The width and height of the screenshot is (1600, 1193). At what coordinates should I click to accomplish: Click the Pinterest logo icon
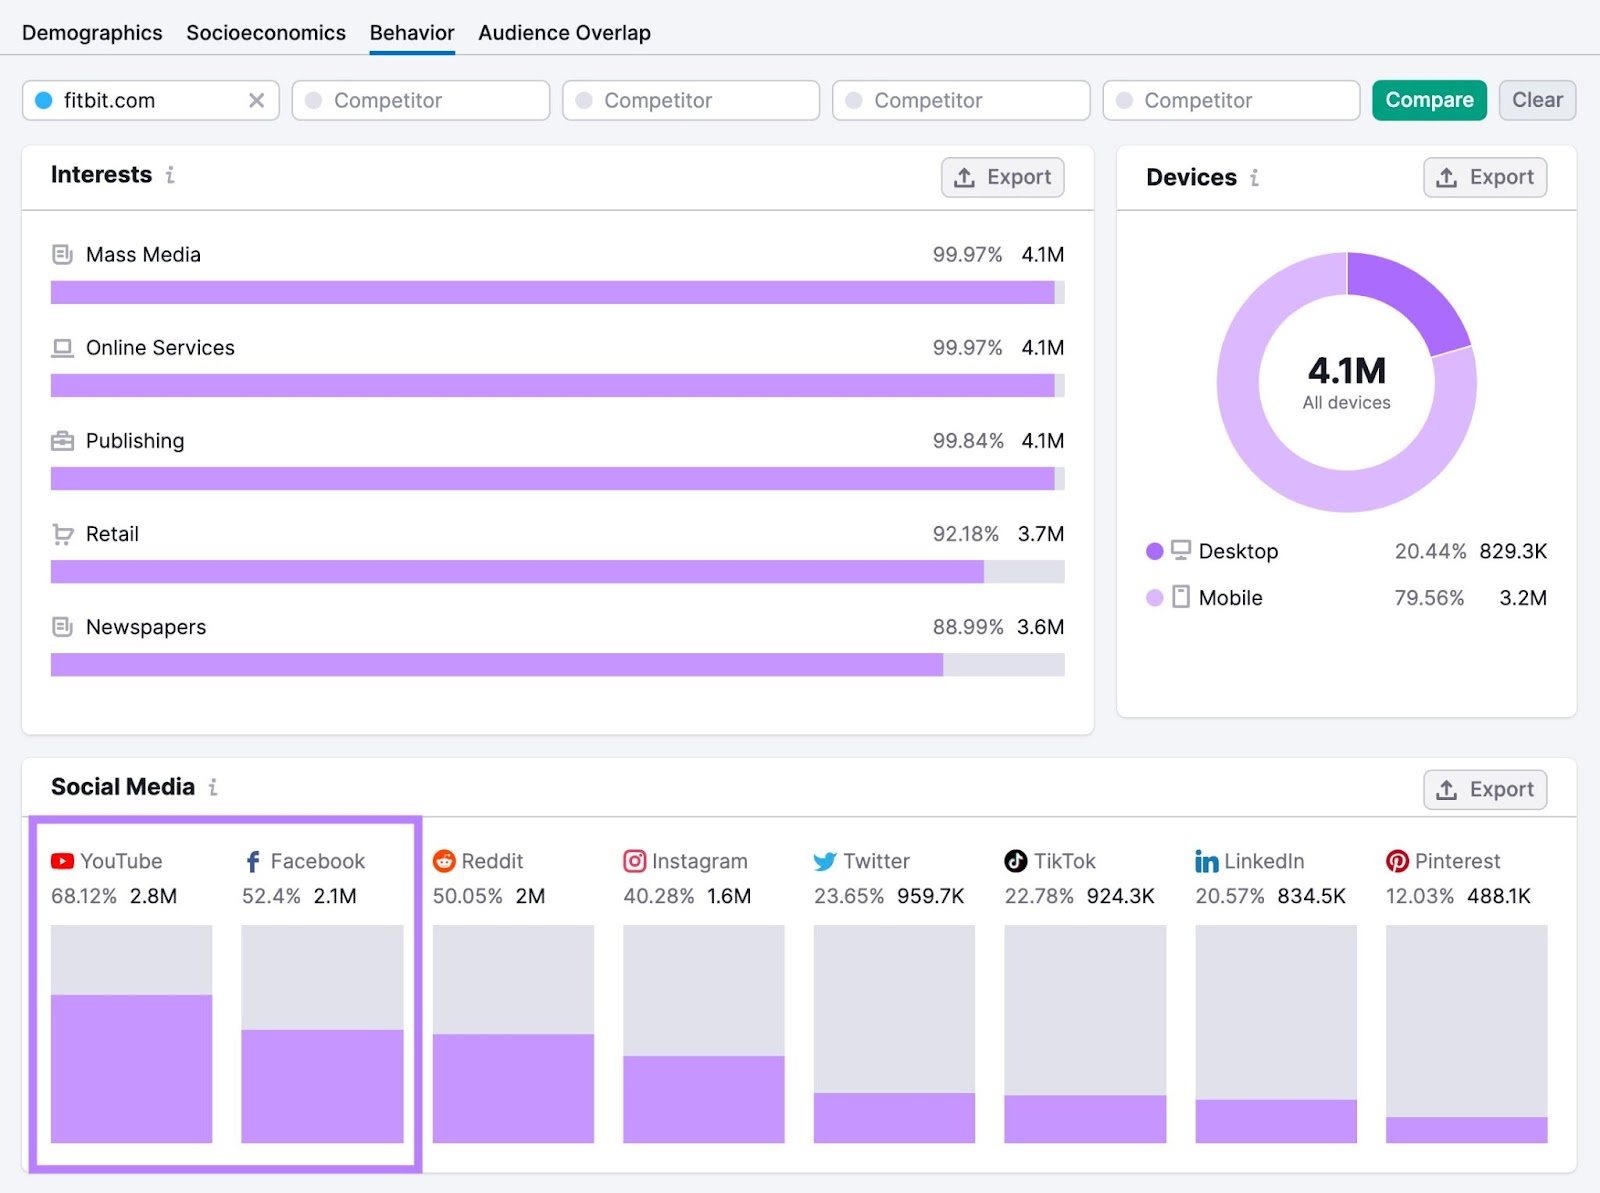click(x=1397, y=861)
